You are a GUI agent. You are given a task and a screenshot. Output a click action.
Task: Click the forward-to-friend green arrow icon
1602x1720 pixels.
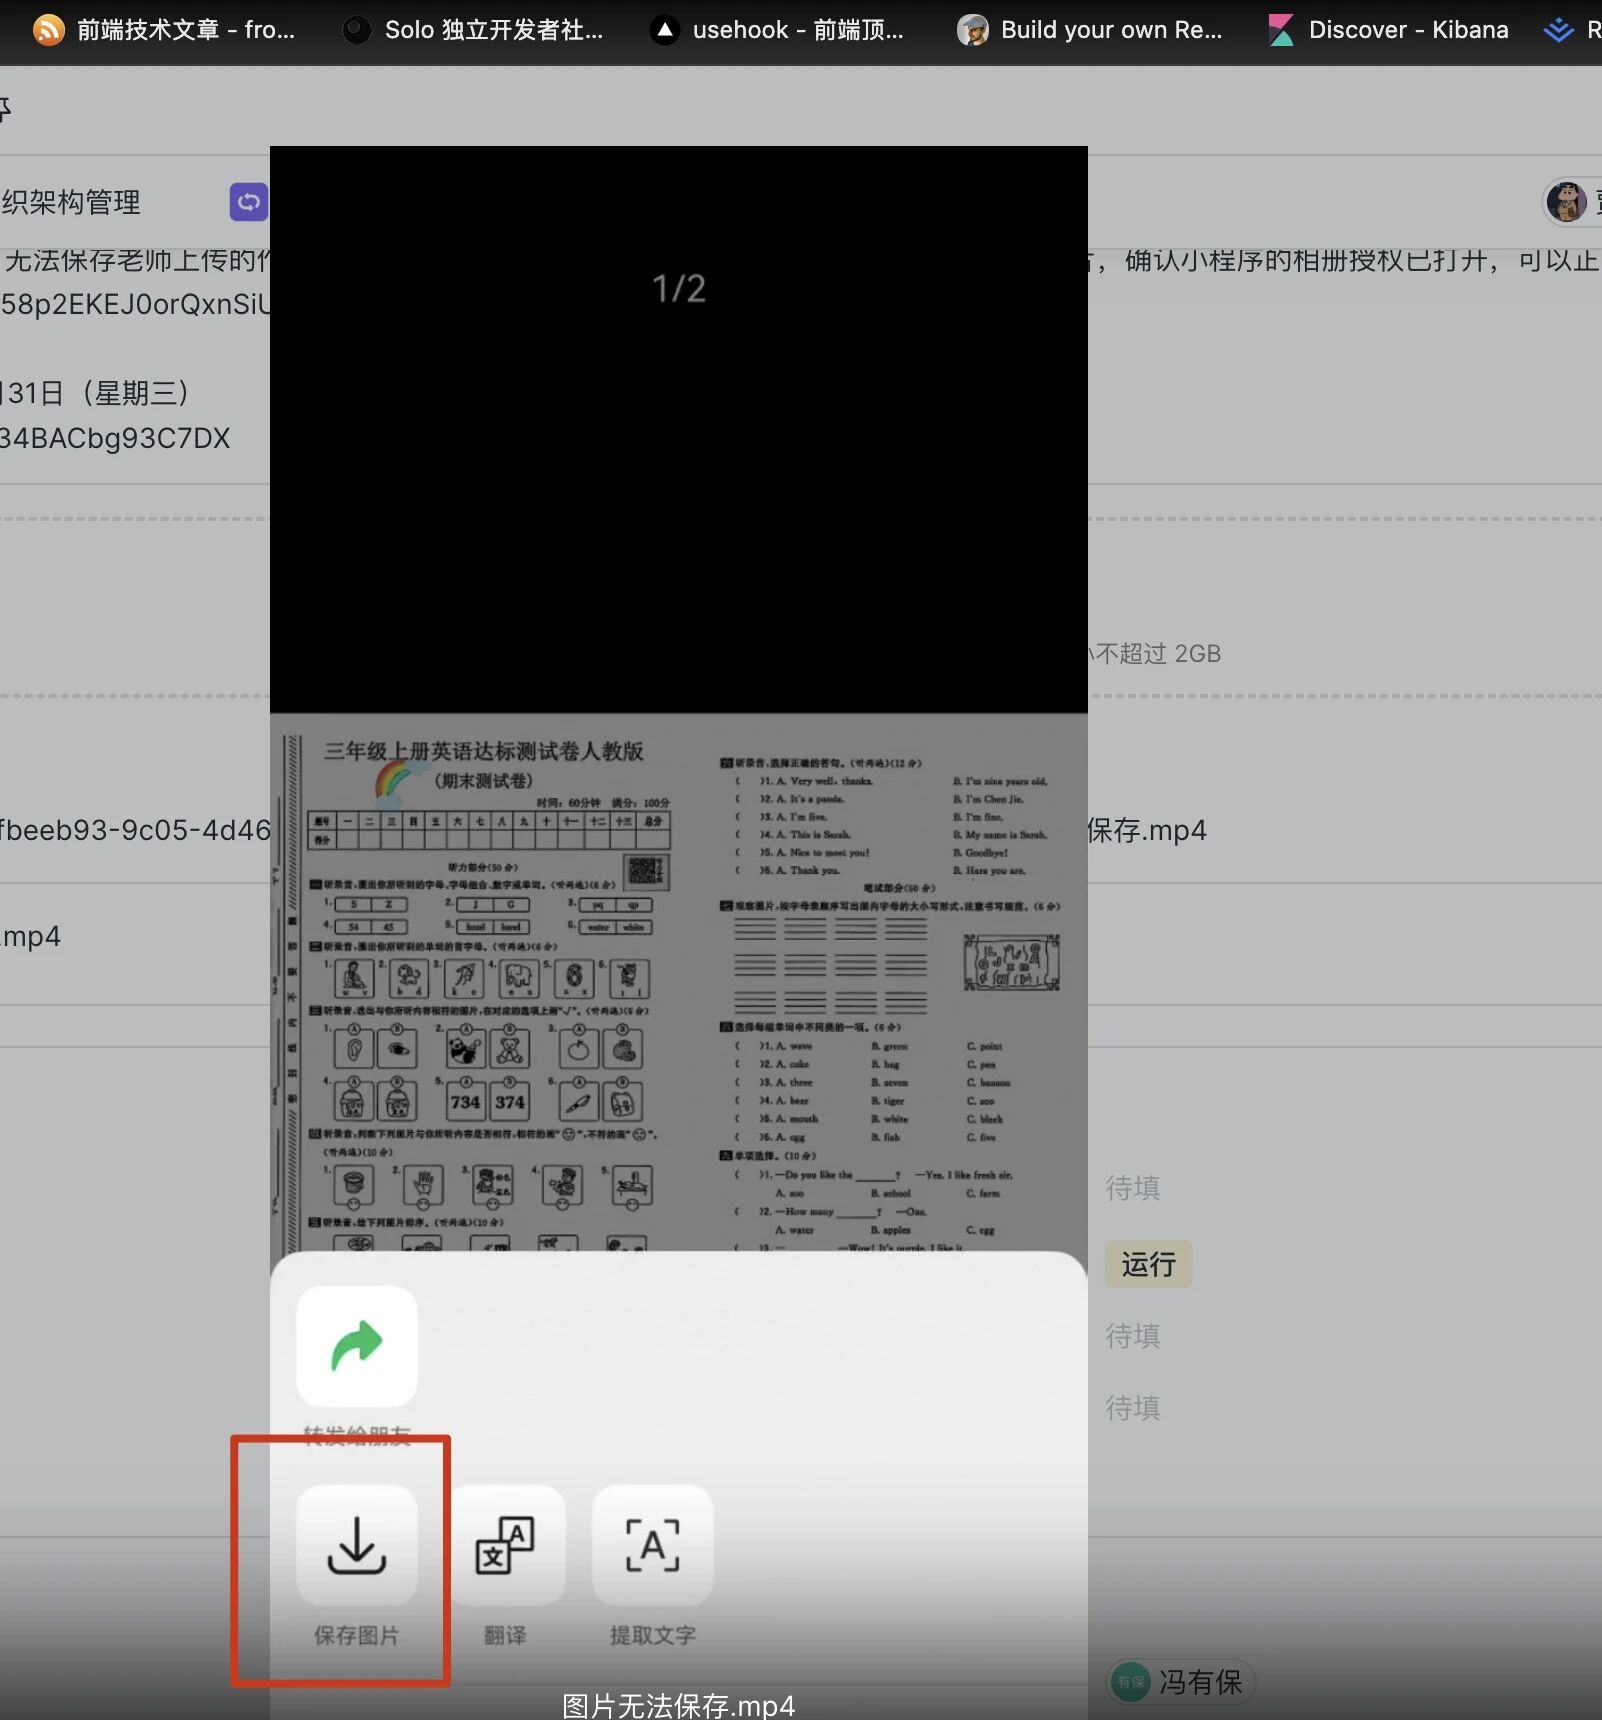pyautogui.click(x=357, y=1345)
